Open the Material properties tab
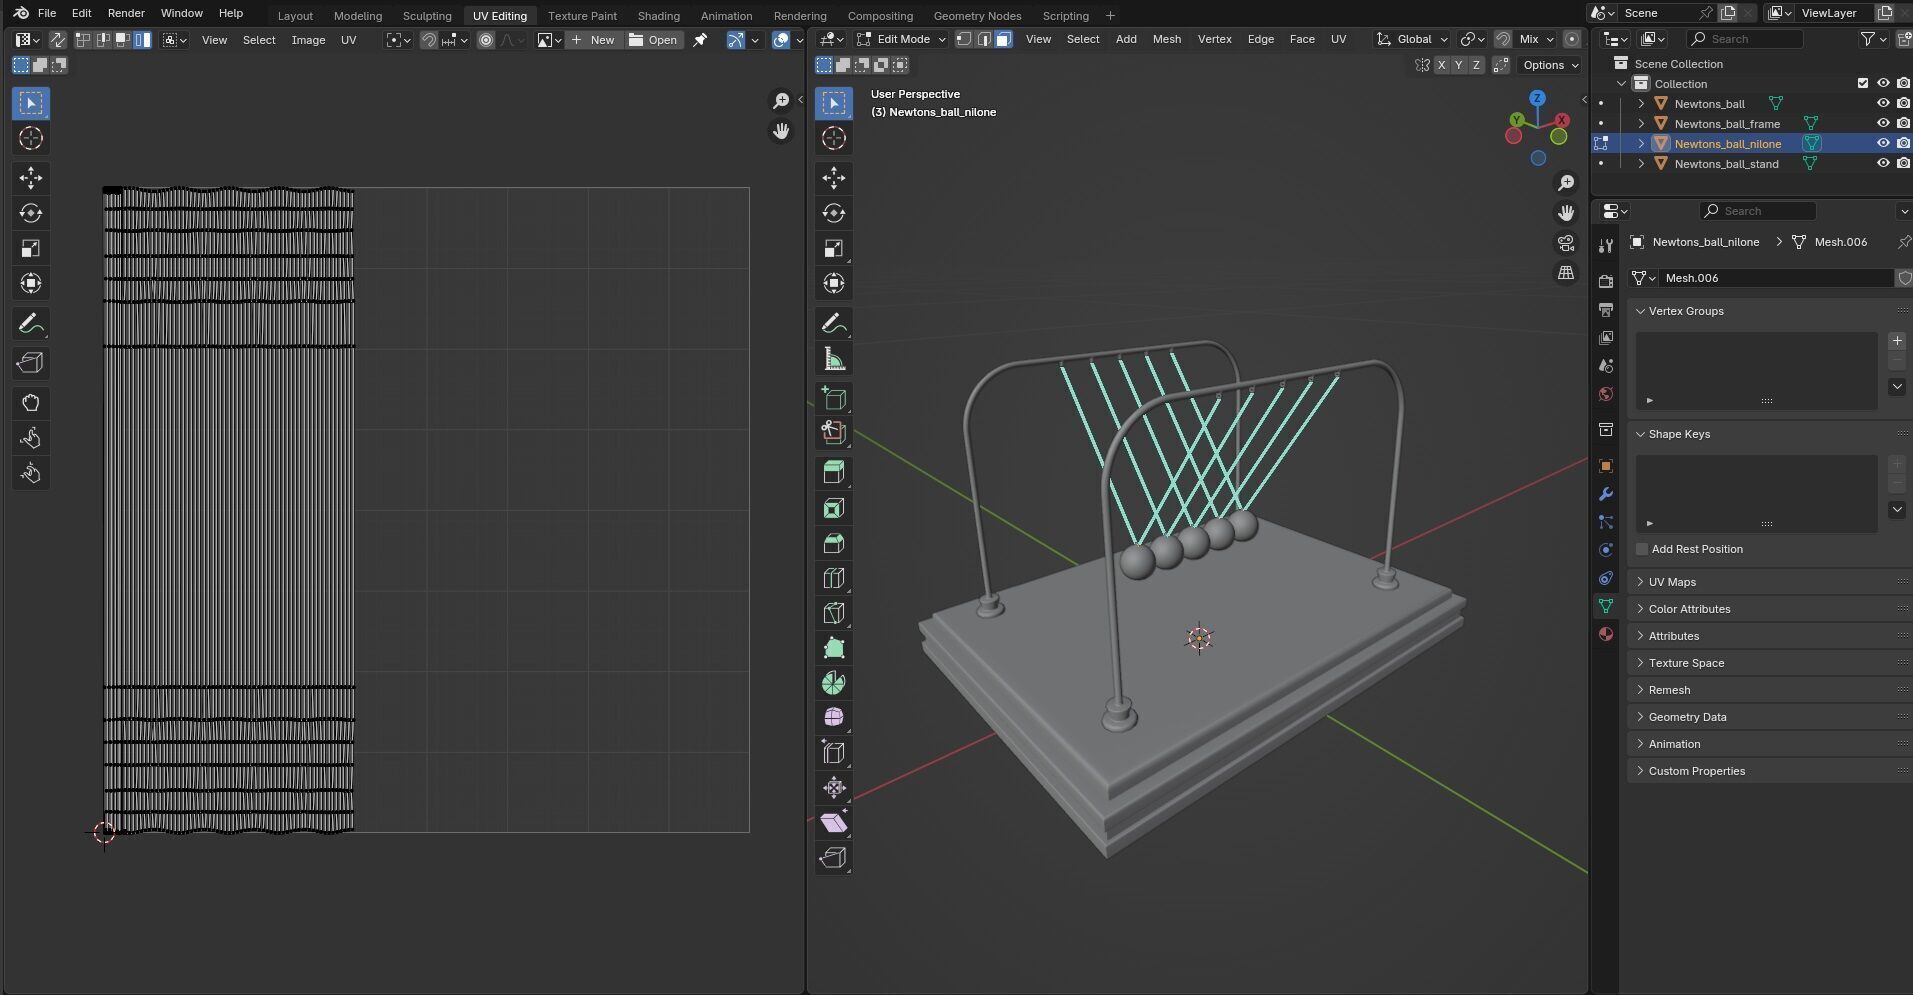The height and width of the screenshot is (995, 1913). [1606, 634]
